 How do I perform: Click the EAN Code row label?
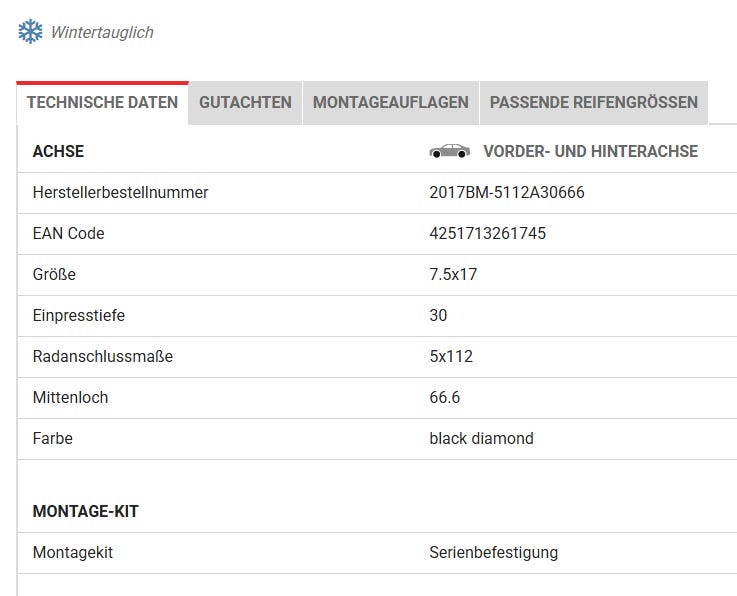click(68, 233)
